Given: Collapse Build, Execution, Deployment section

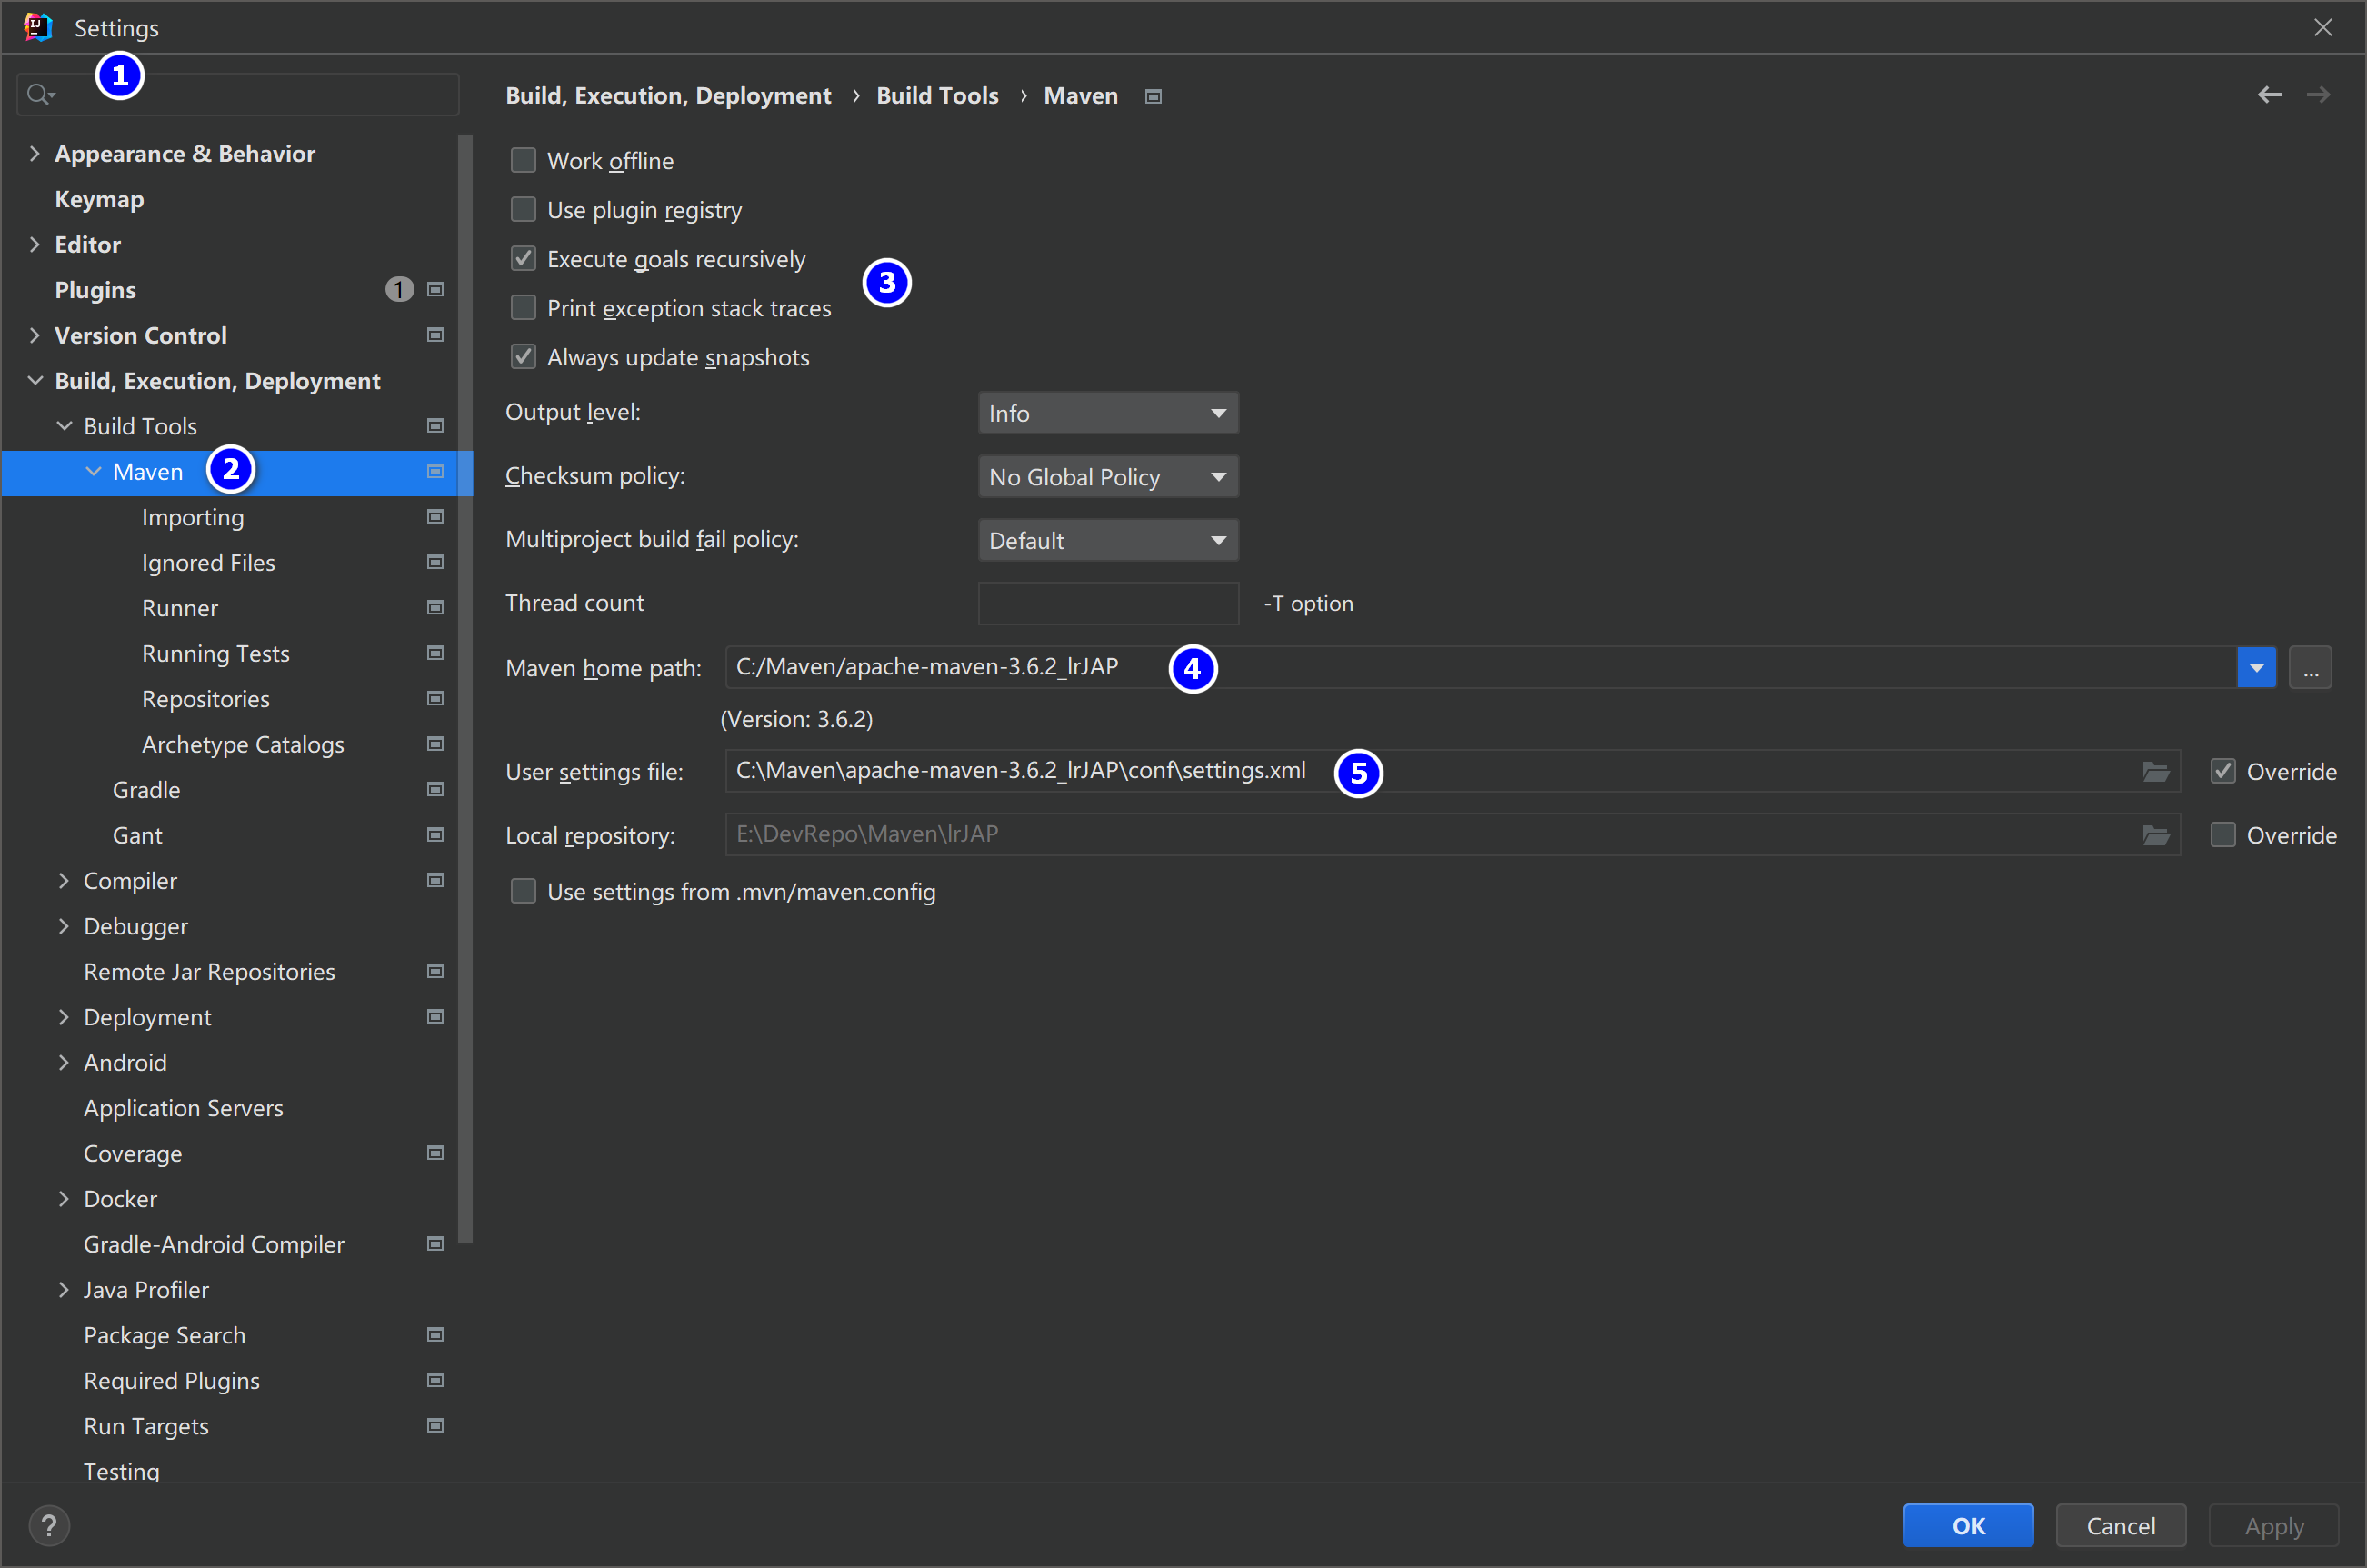Looking at the screenshot, I should point(35,381).
